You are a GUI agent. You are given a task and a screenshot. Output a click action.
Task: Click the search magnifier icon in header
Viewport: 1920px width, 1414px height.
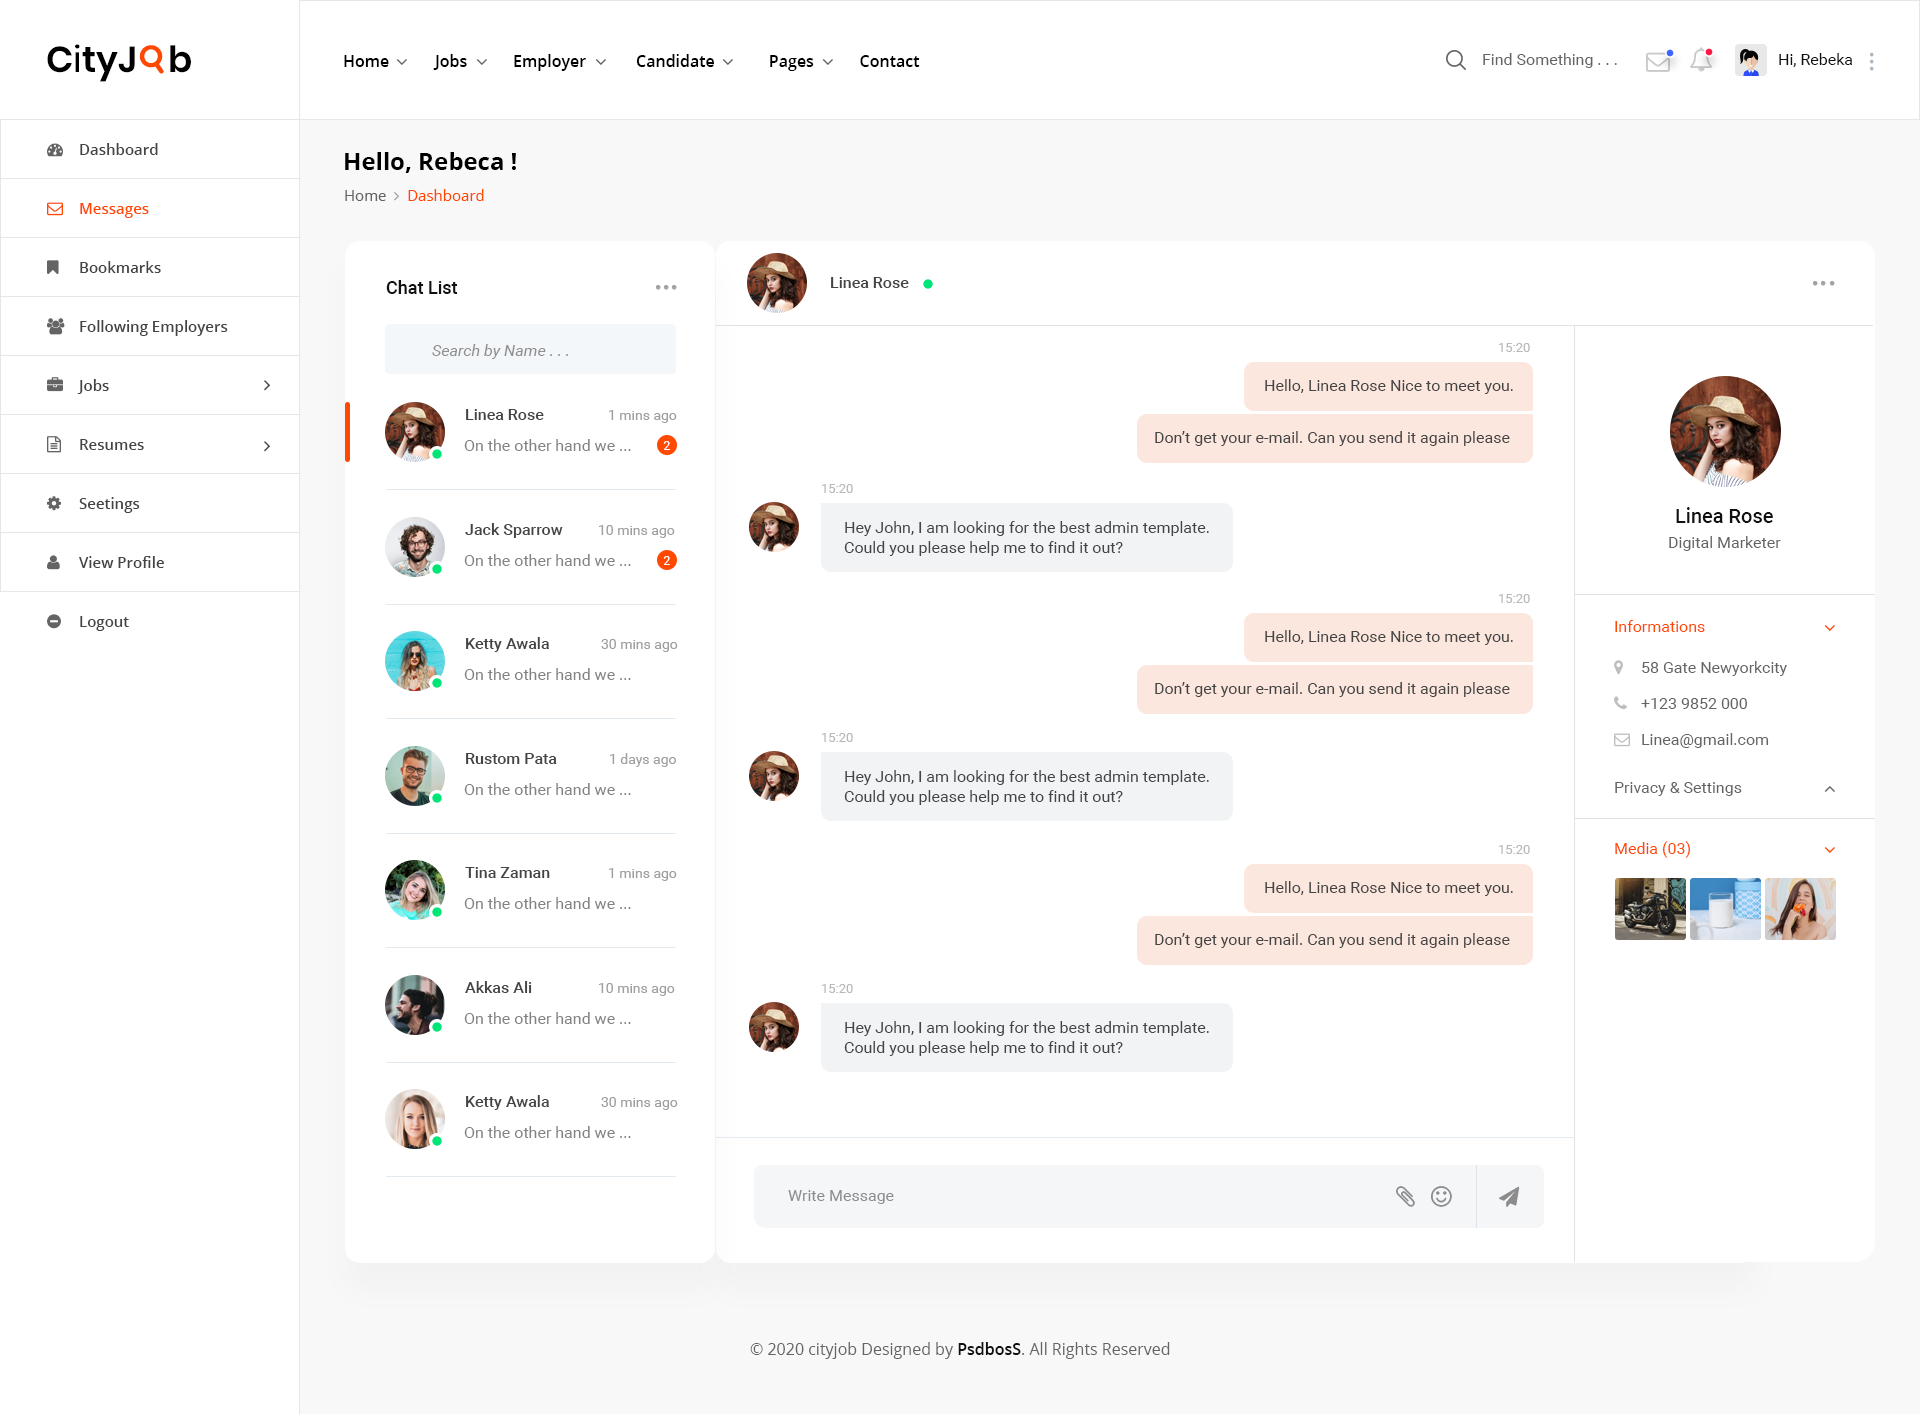point(1456,60)
